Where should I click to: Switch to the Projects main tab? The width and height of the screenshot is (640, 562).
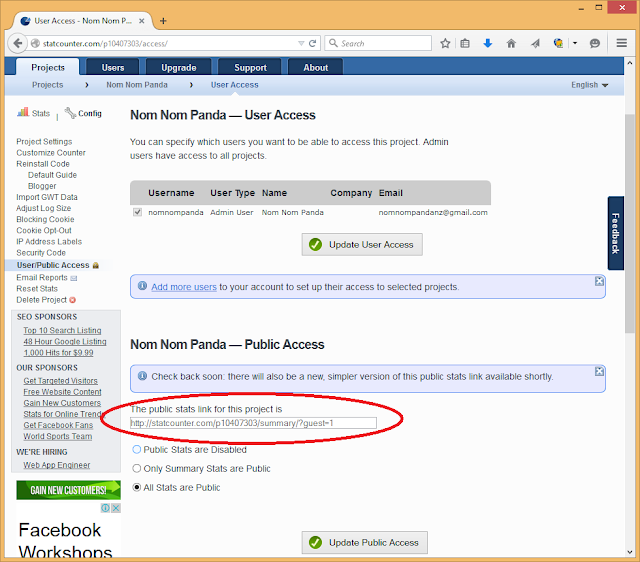[48, 67]
